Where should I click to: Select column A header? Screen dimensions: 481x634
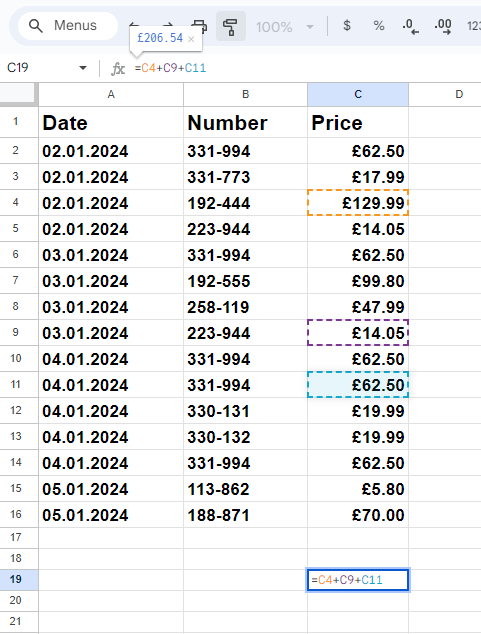coord(111,94)
